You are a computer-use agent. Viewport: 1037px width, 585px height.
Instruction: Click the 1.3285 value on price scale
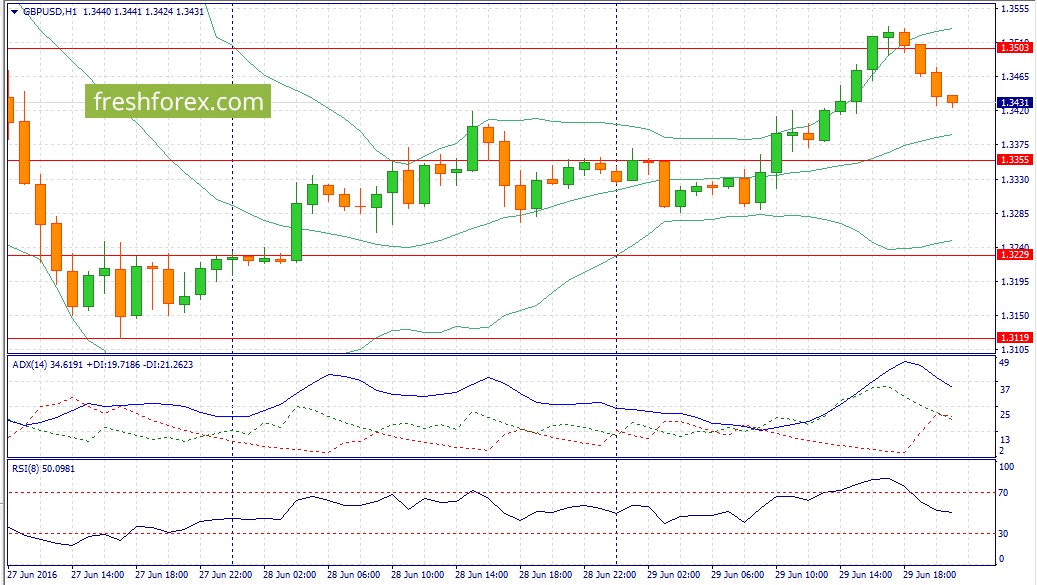[1014, 214]
